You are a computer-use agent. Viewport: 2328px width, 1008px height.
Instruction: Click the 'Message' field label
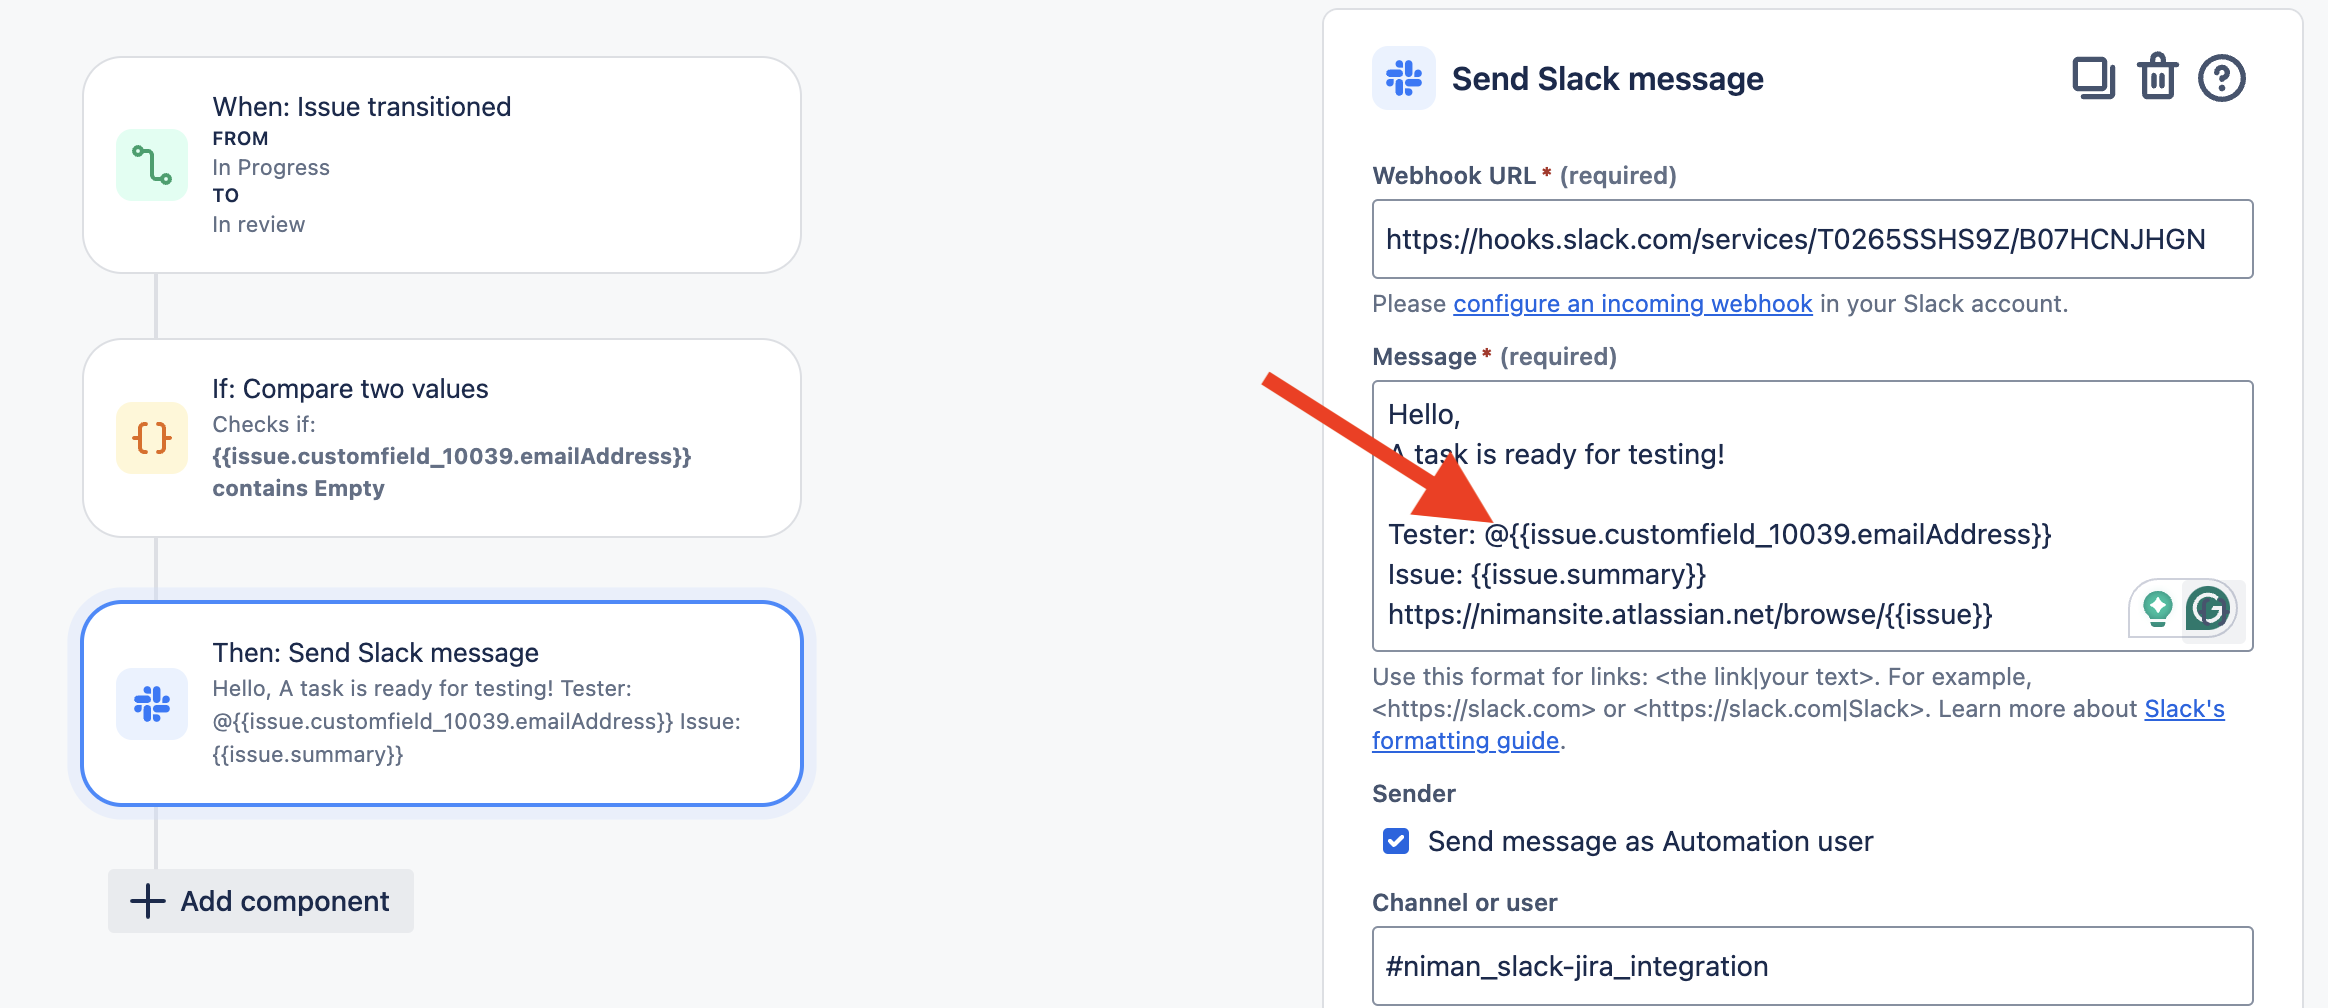coord(1424,356)
